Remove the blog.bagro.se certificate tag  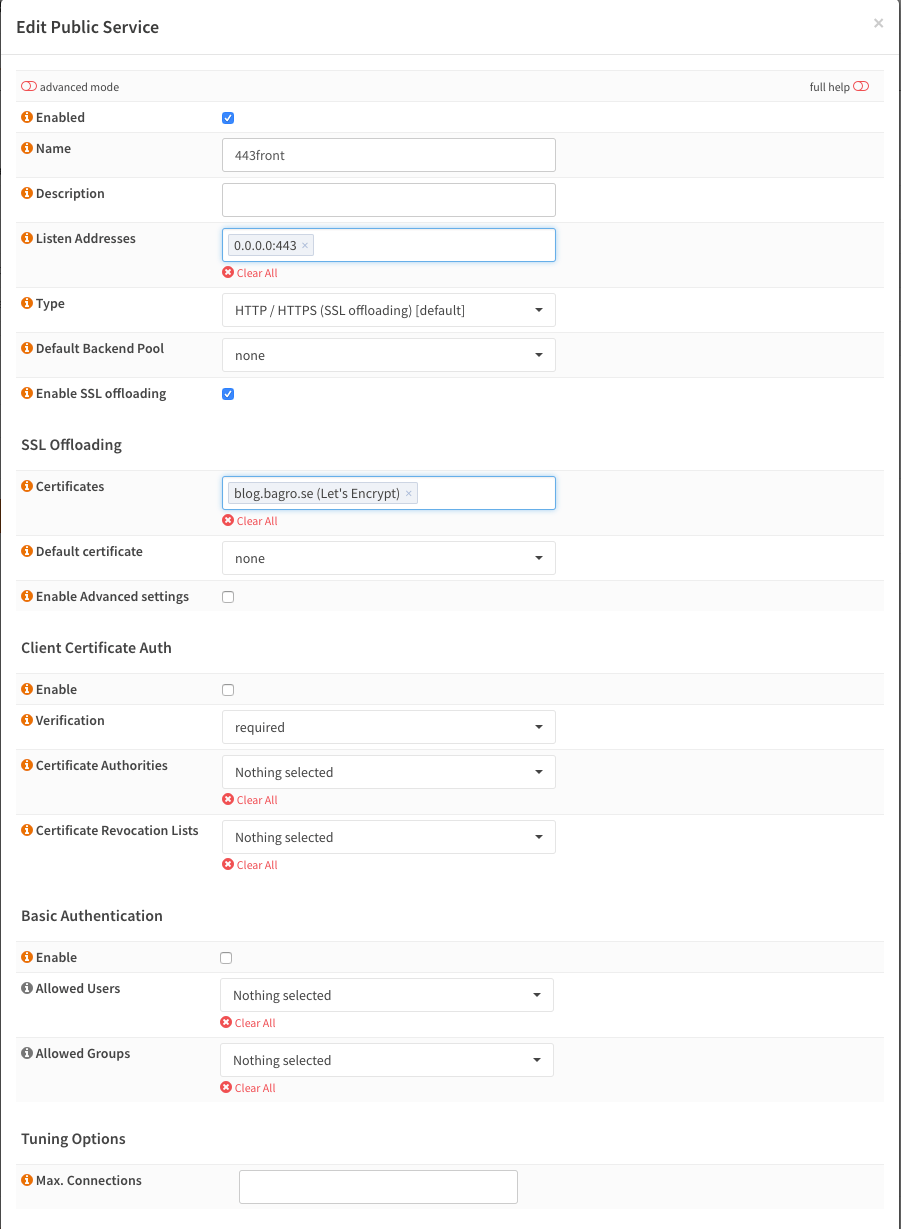tap(408, 494)
